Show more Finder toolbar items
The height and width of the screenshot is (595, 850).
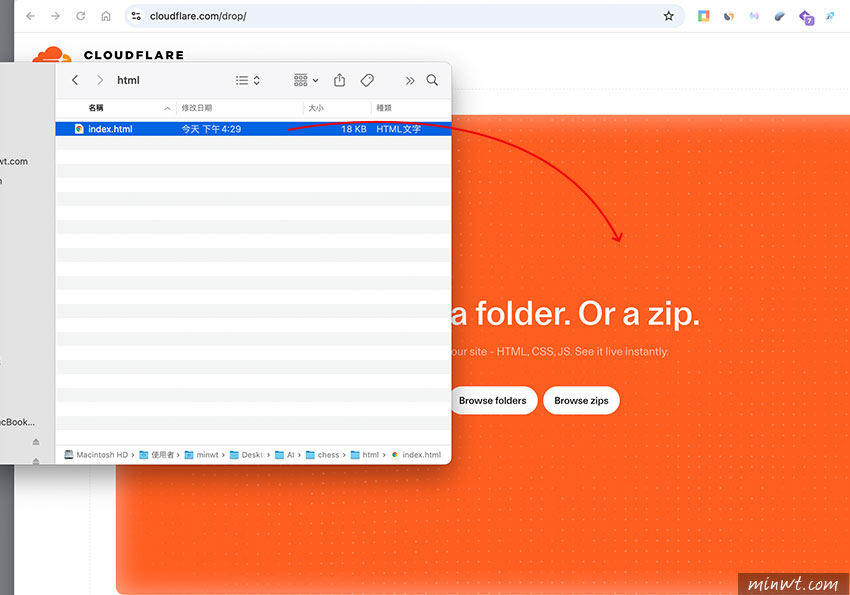pos(410,81)
